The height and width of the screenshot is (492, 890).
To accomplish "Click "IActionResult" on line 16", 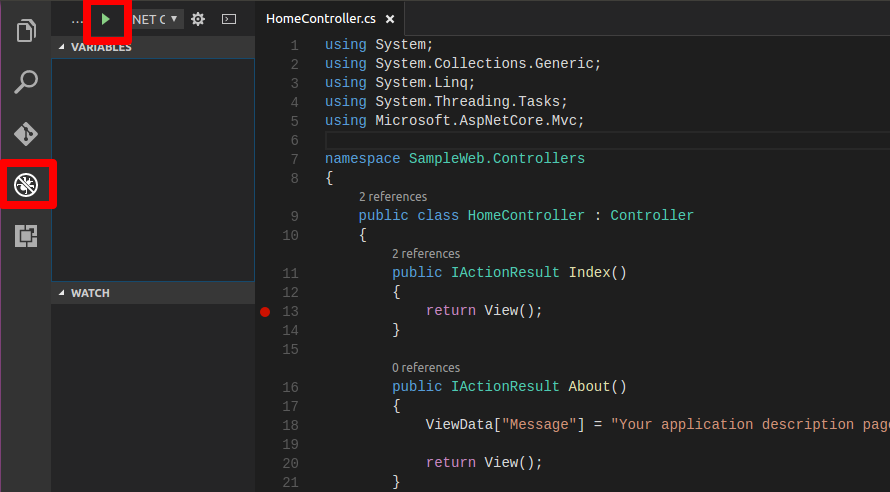I will [505, 387].
